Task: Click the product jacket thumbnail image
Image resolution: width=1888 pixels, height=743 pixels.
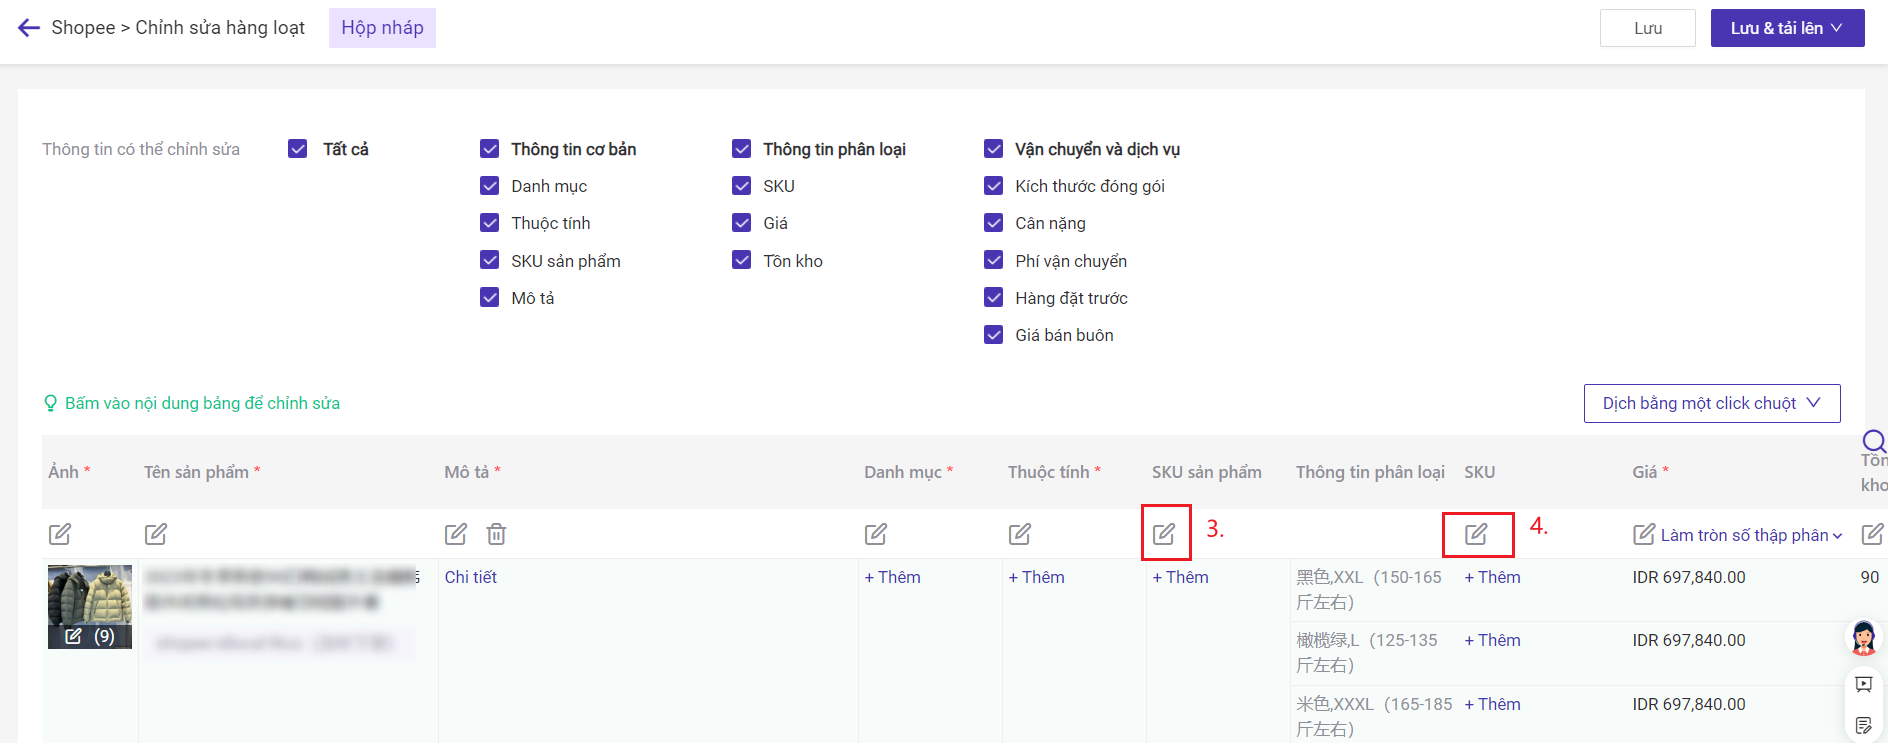Action: point(90,596)
